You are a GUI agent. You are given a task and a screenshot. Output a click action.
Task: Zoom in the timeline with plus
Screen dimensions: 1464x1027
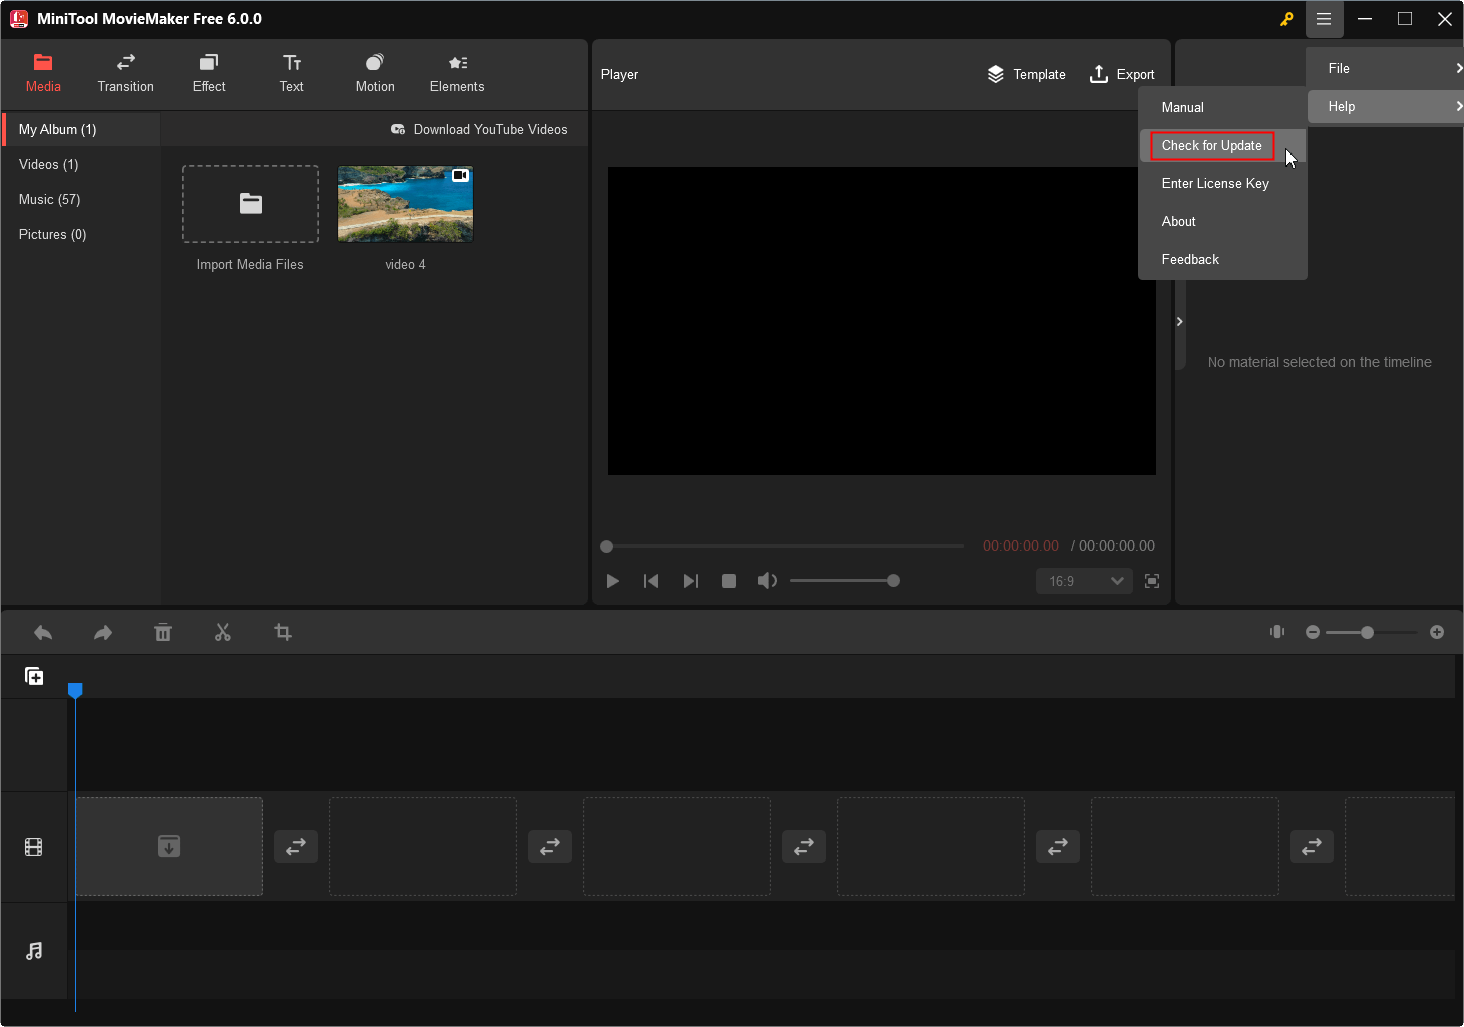[1437, 632]
